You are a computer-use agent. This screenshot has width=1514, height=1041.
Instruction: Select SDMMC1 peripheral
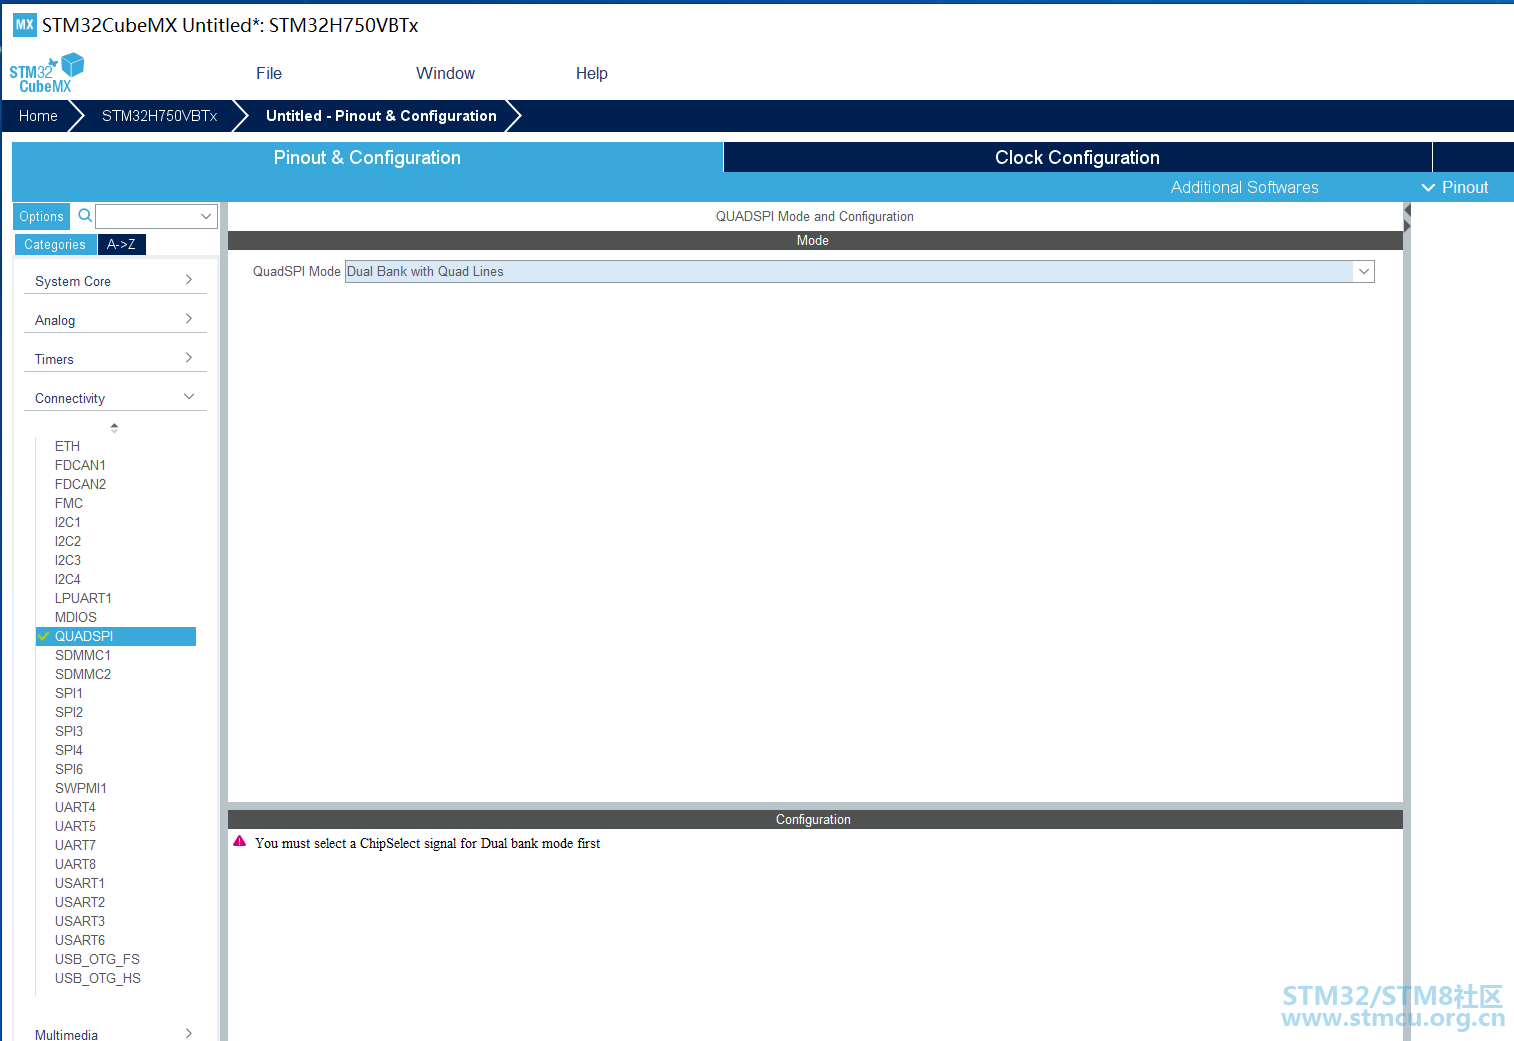[x=83, y=655]
